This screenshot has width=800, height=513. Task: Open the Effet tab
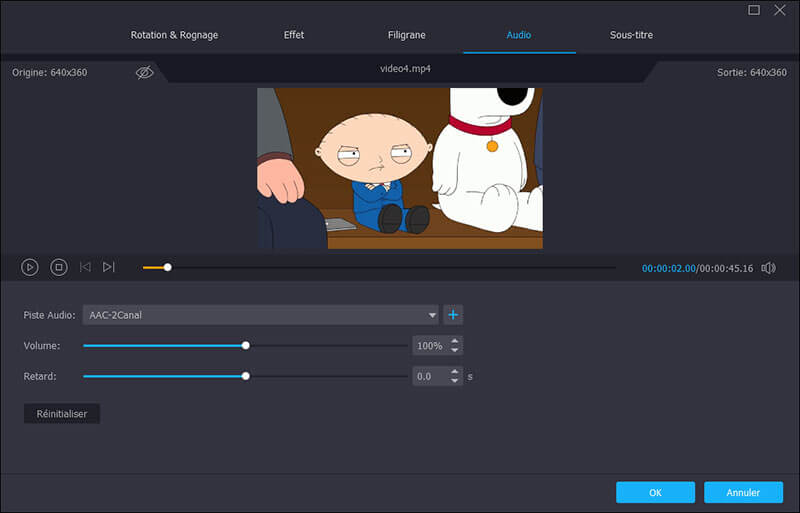tap(292, 35)
